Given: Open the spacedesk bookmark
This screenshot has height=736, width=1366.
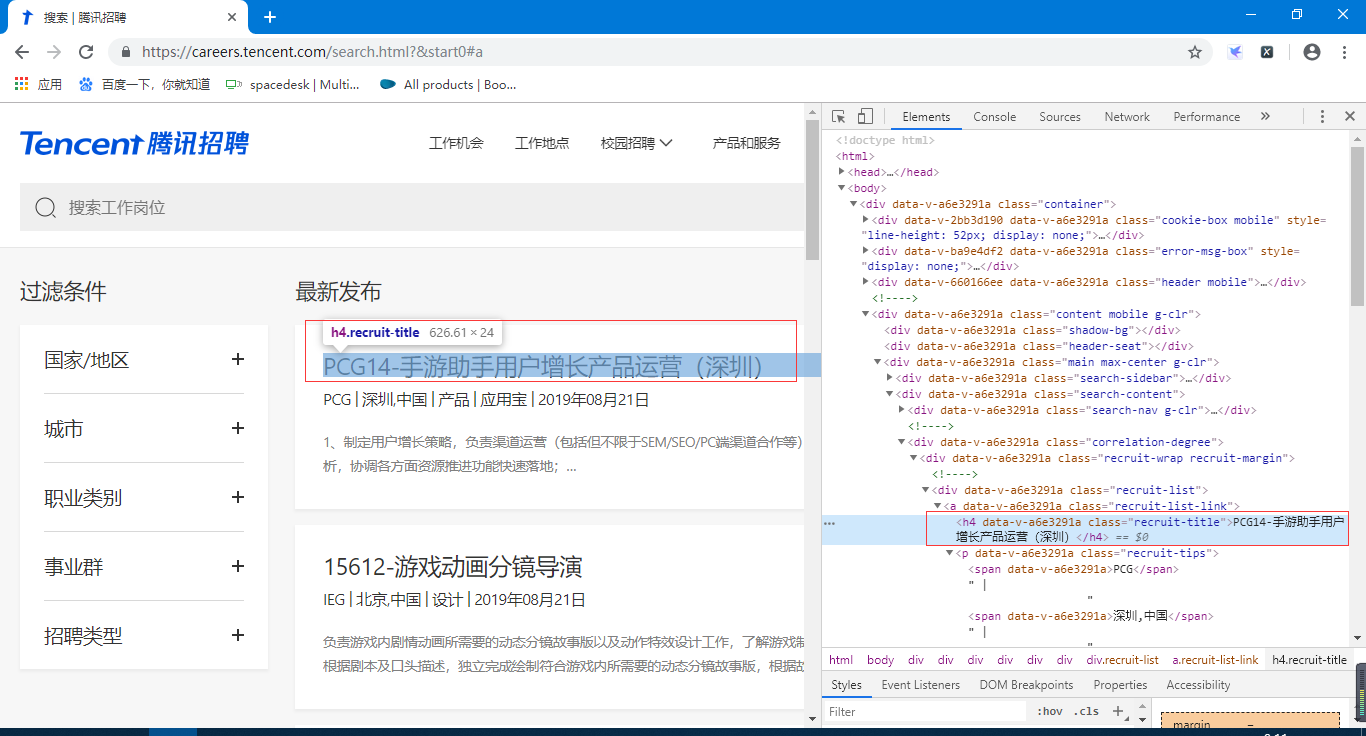Looking at the screenshot, I should coord(292,85).
